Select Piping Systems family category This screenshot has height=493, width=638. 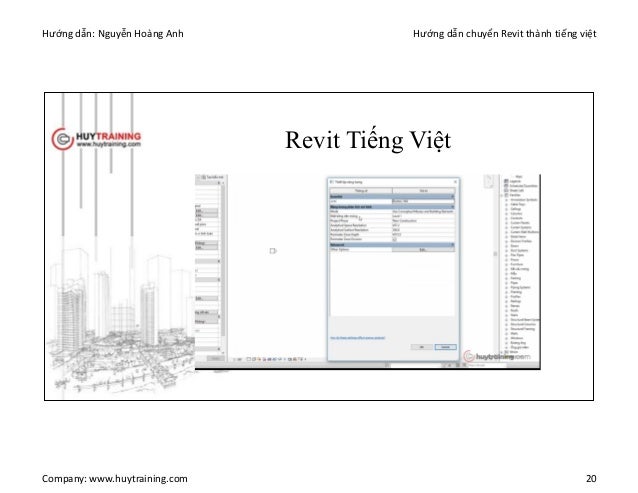521,287
